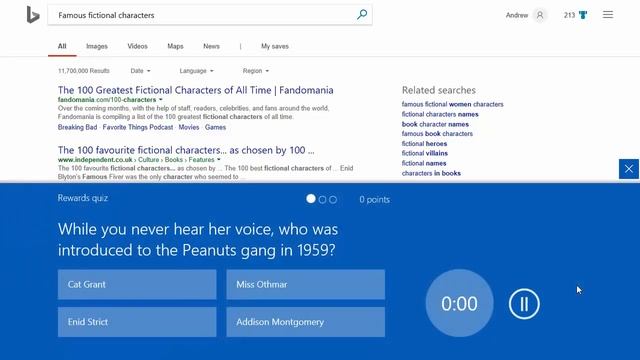Search book character names
The image size is (640, 360).
435,124
